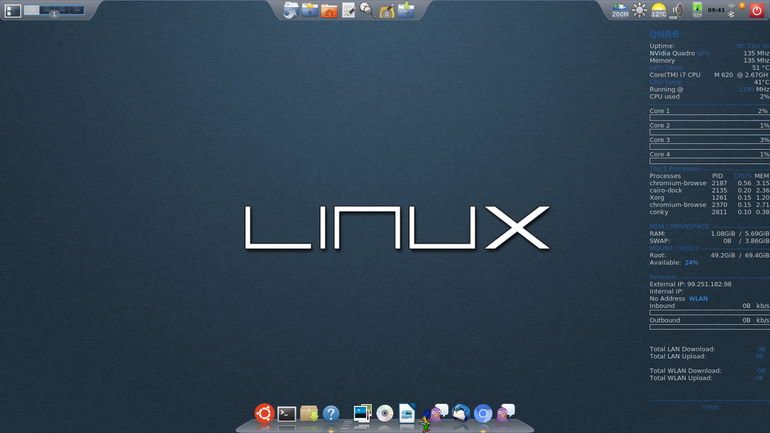770x433 pixels.
Task: Launch the Chromium browser from the dock
Action: pyautogui.click(x=483, y=414)
